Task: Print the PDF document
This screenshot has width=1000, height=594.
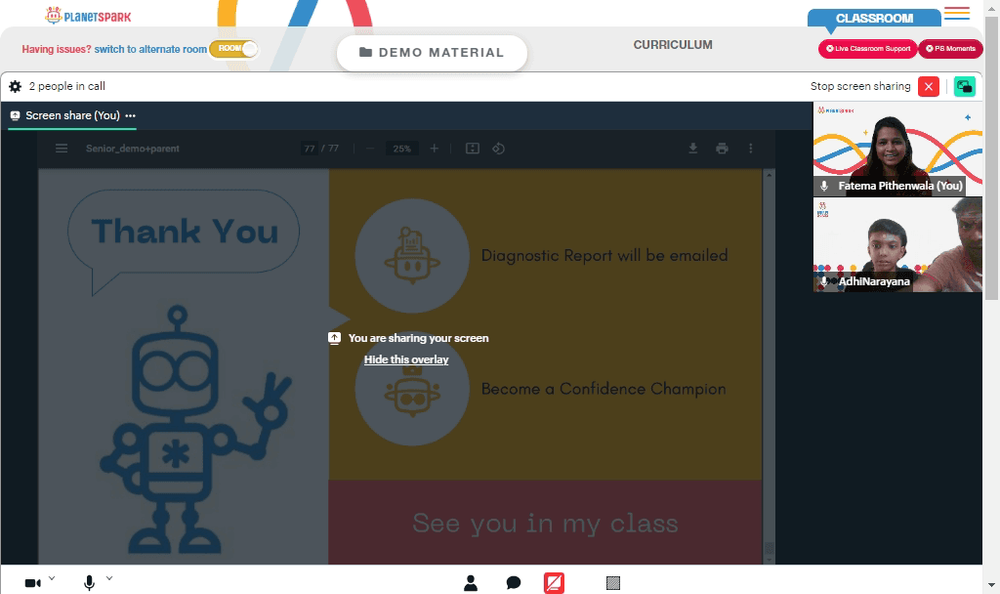Action: click(722, 149)
